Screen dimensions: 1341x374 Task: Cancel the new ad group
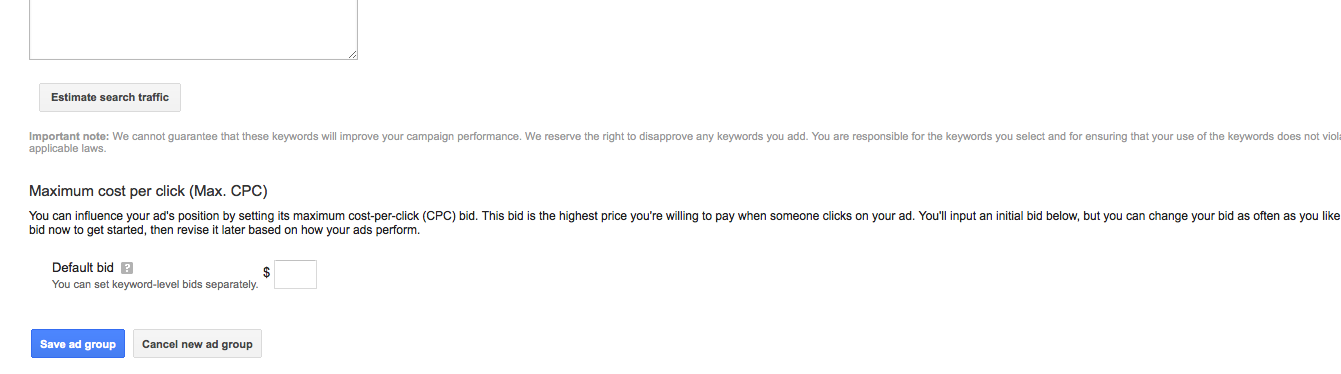click(197, 344)
